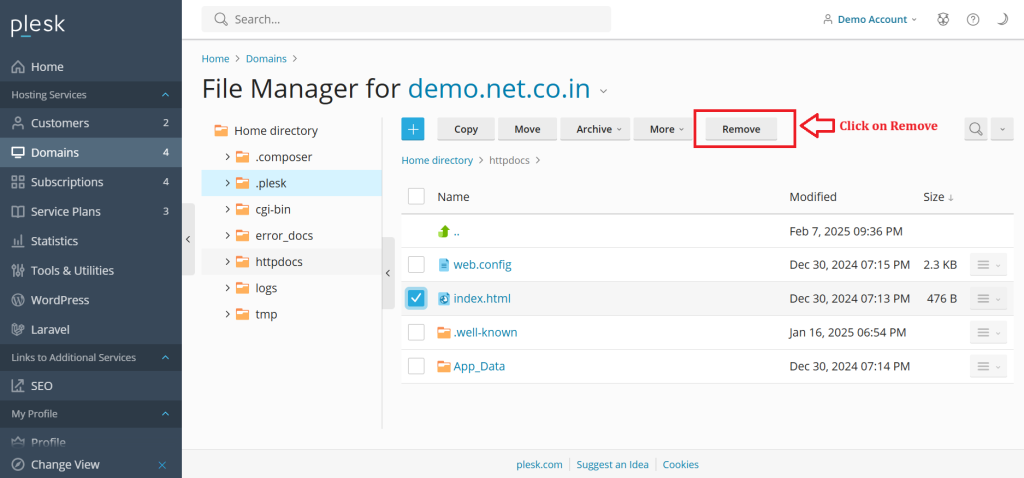The width and height of the screenshot is (1024, 478).
Task: Expand the error_docs folder
Action: [227, 235]
